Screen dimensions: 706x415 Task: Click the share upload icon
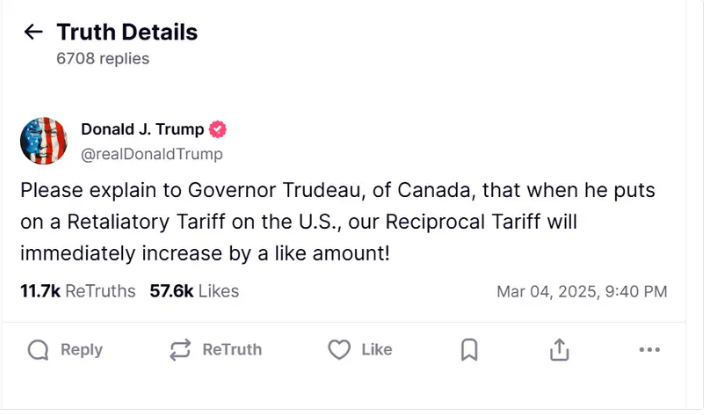point(560,350)
